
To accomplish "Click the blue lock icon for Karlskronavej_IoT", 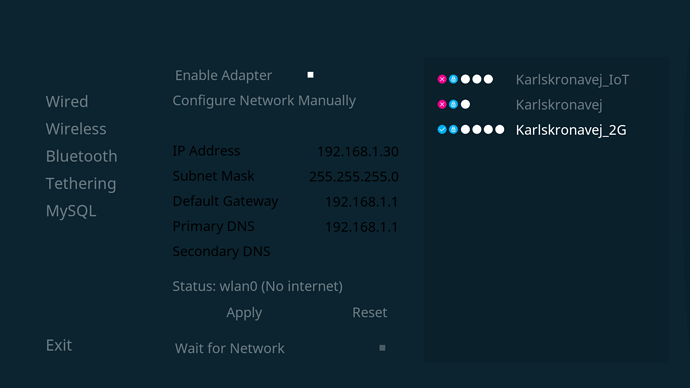I will [453, 79].
